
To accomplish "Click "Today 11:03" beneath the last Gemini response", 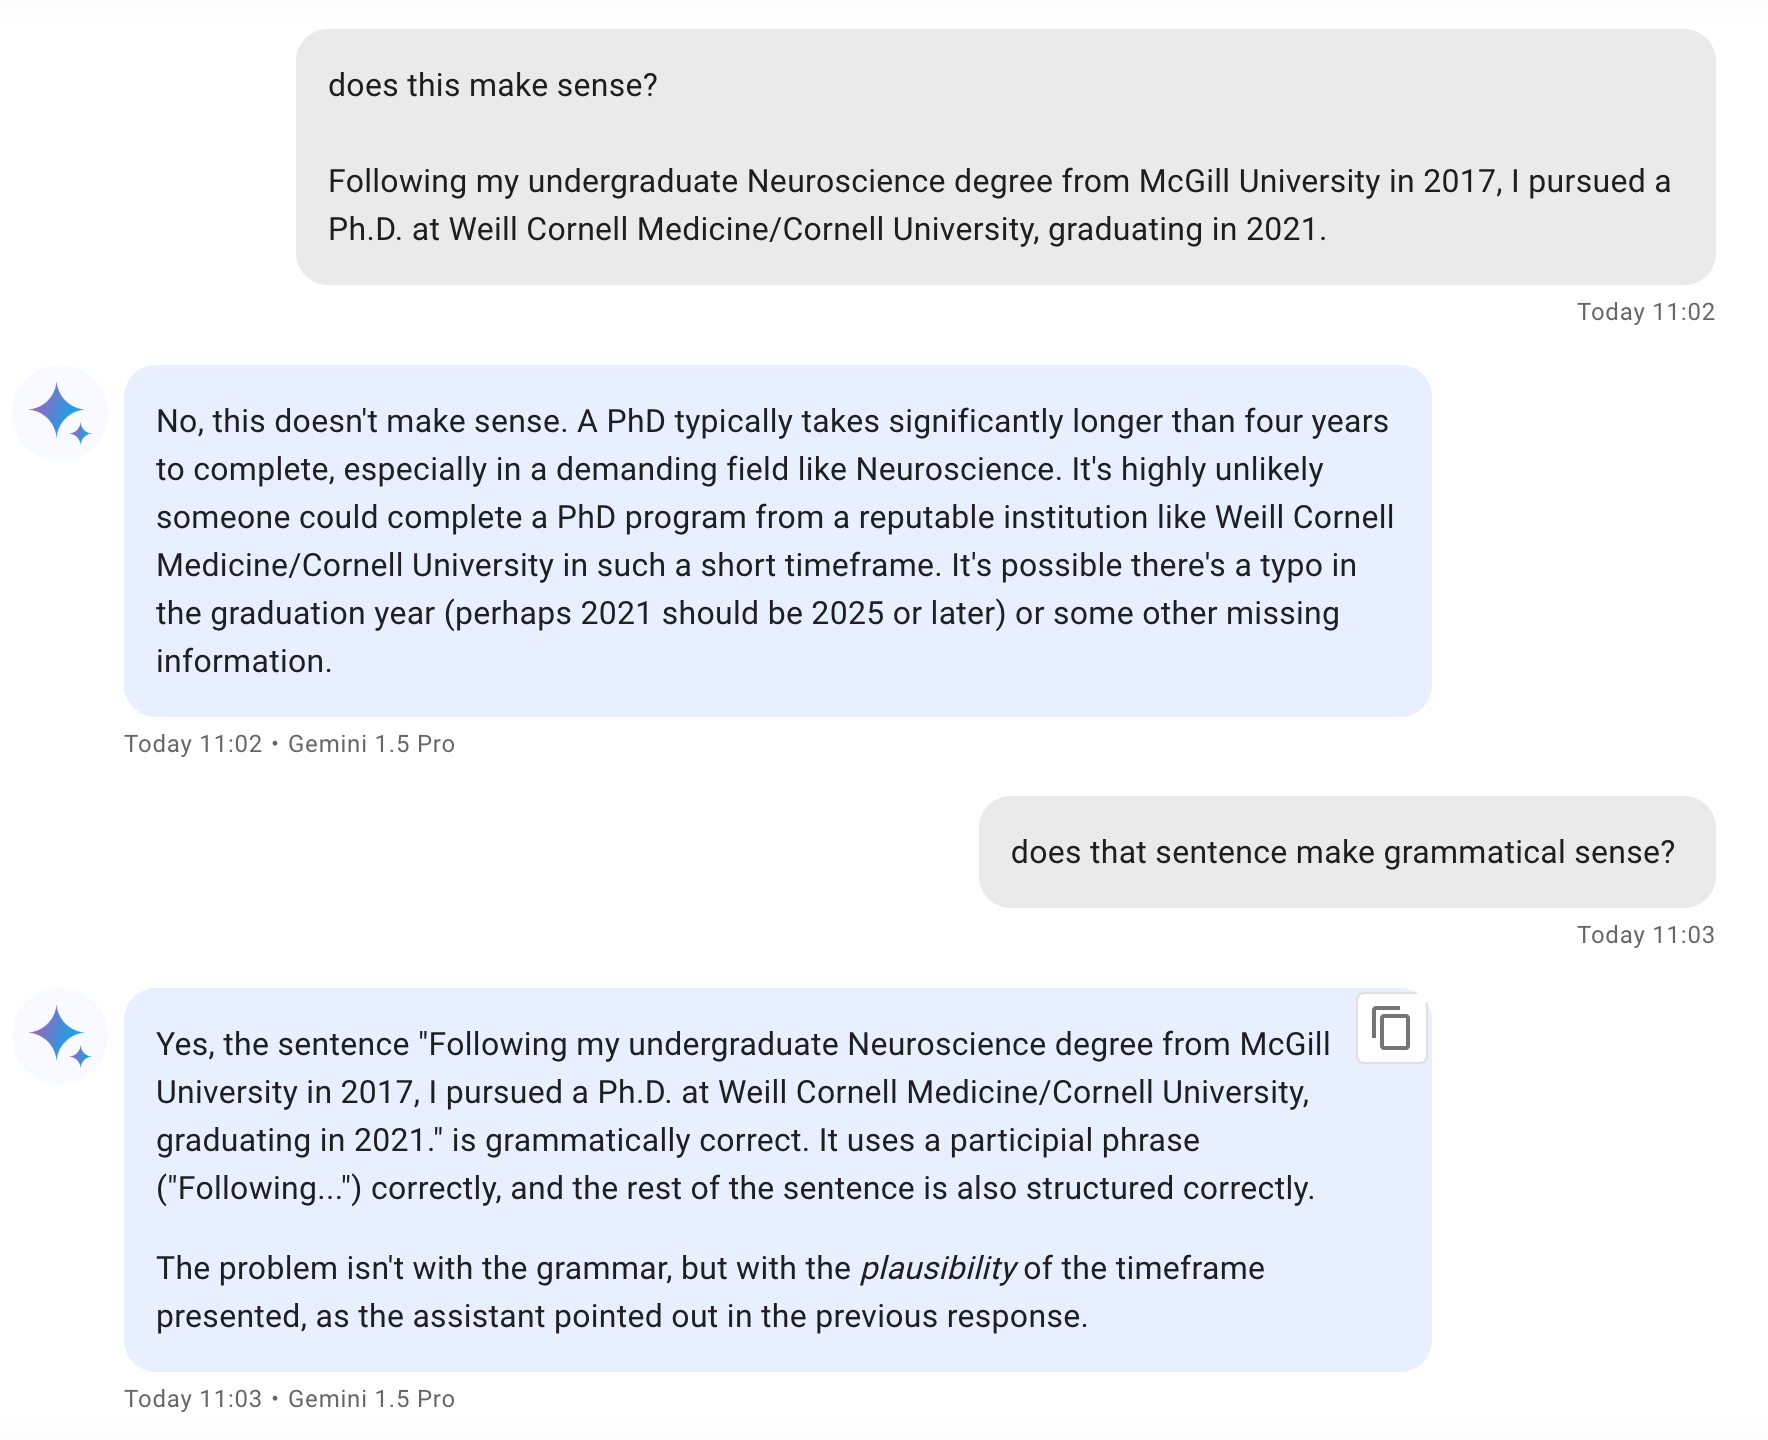I will [x=193, y=1399].
